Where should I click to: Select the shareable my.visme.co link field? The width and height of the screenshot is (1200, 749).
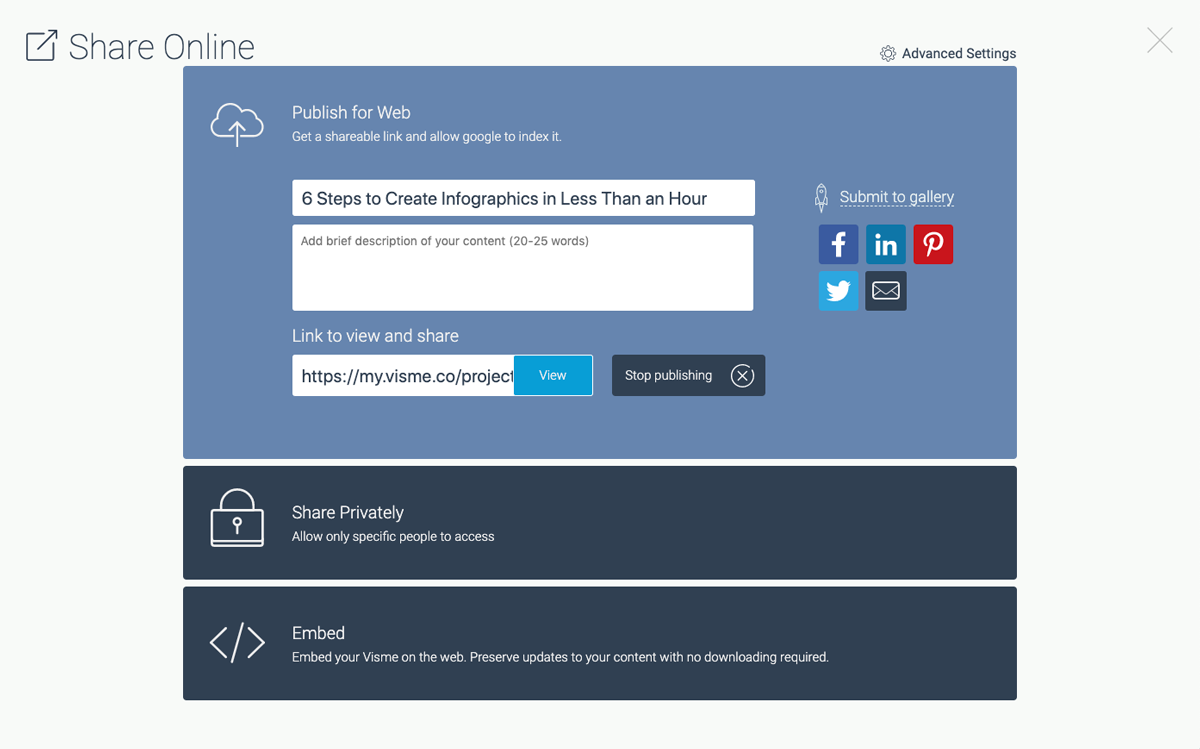click(x=400, y=375)
